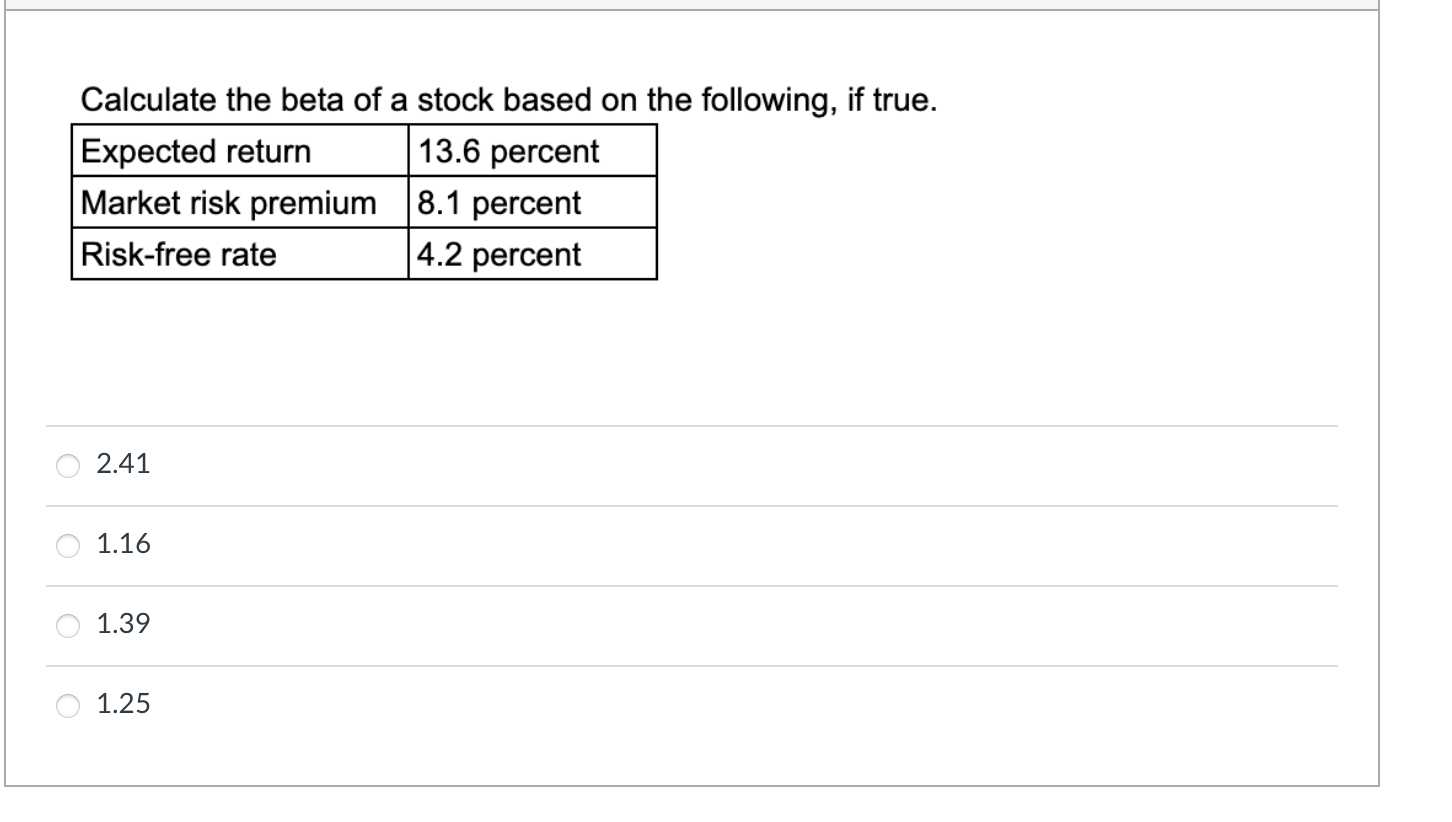Select the 2.41 answer radio button
The height and width of the screenshot is (822, 1452).
coord(66,465)
